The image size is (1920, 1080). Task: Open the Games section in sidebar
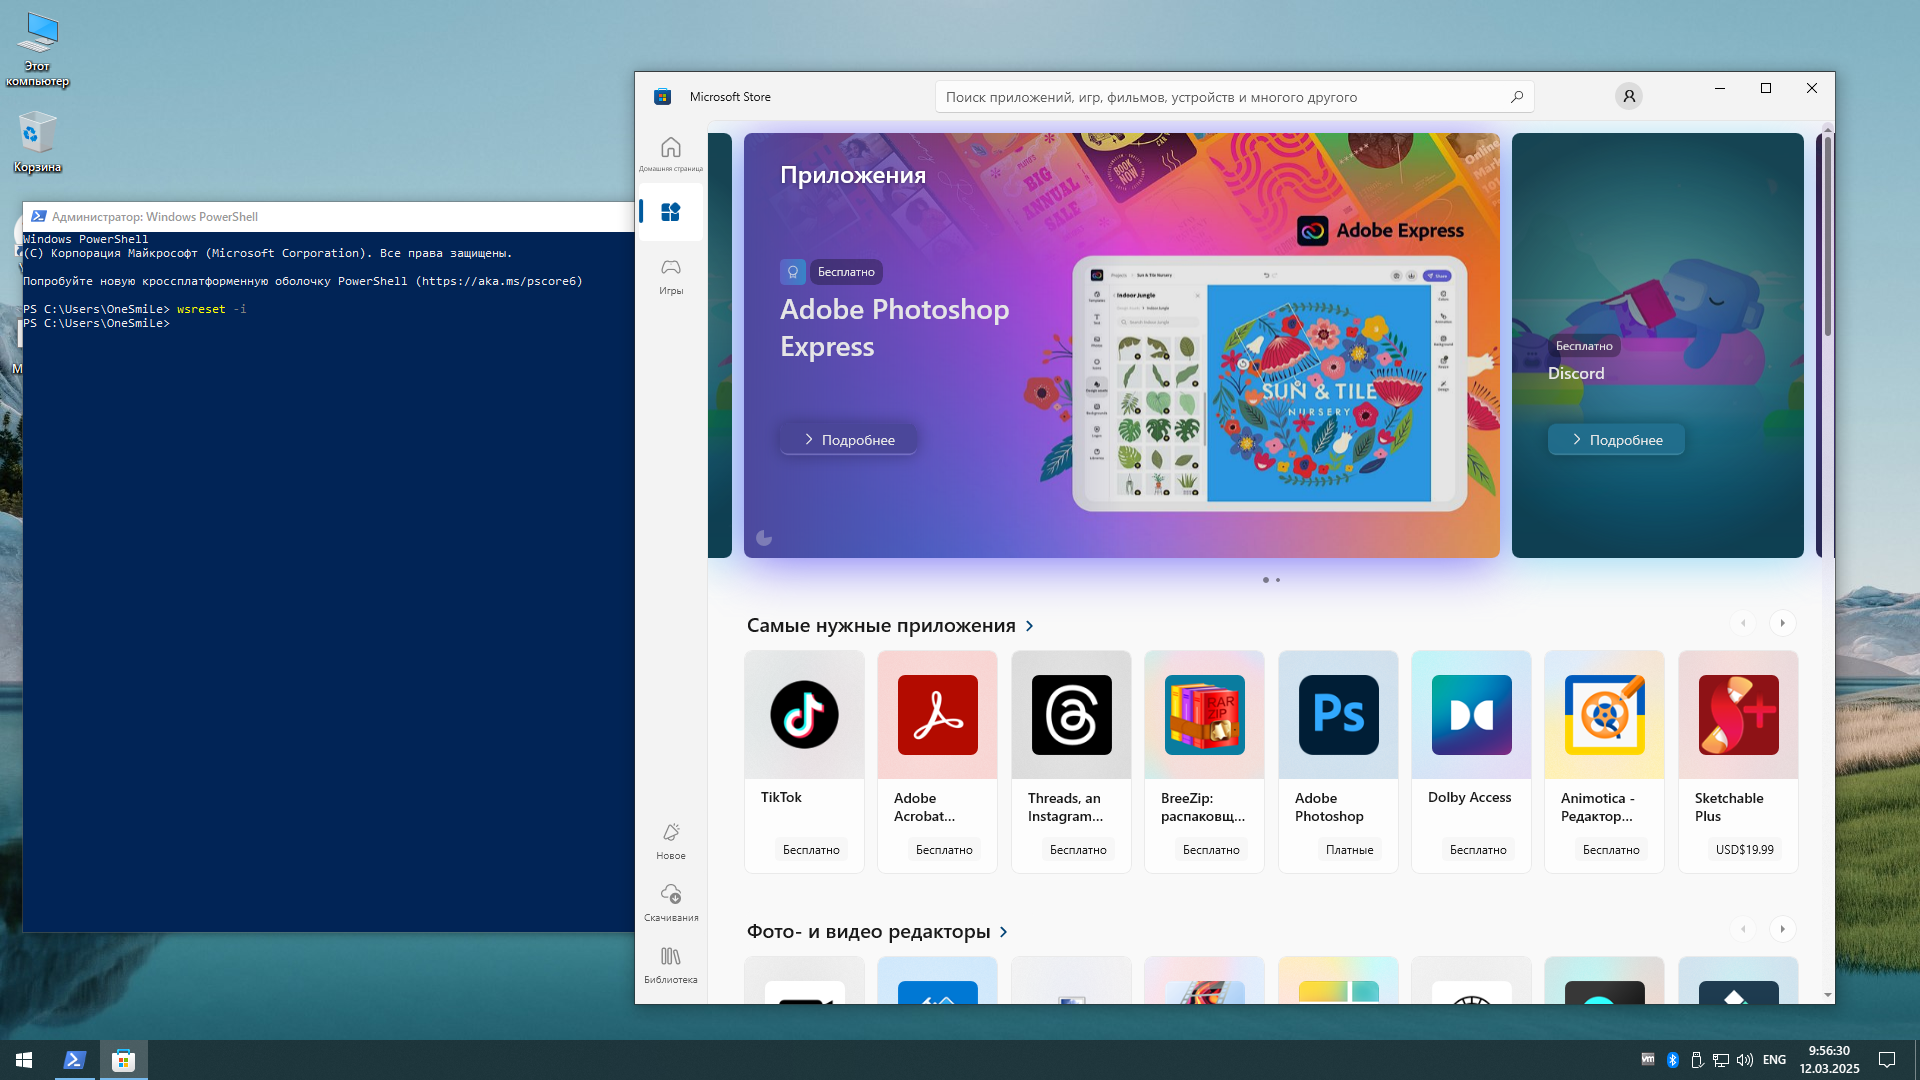670,275
